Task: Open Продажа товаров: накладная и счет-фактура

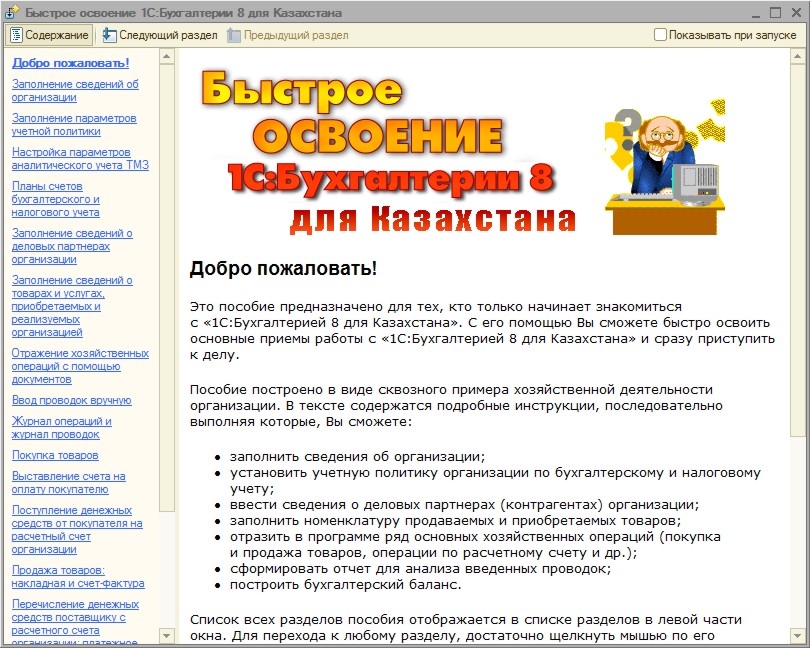Action: [78, 577]
